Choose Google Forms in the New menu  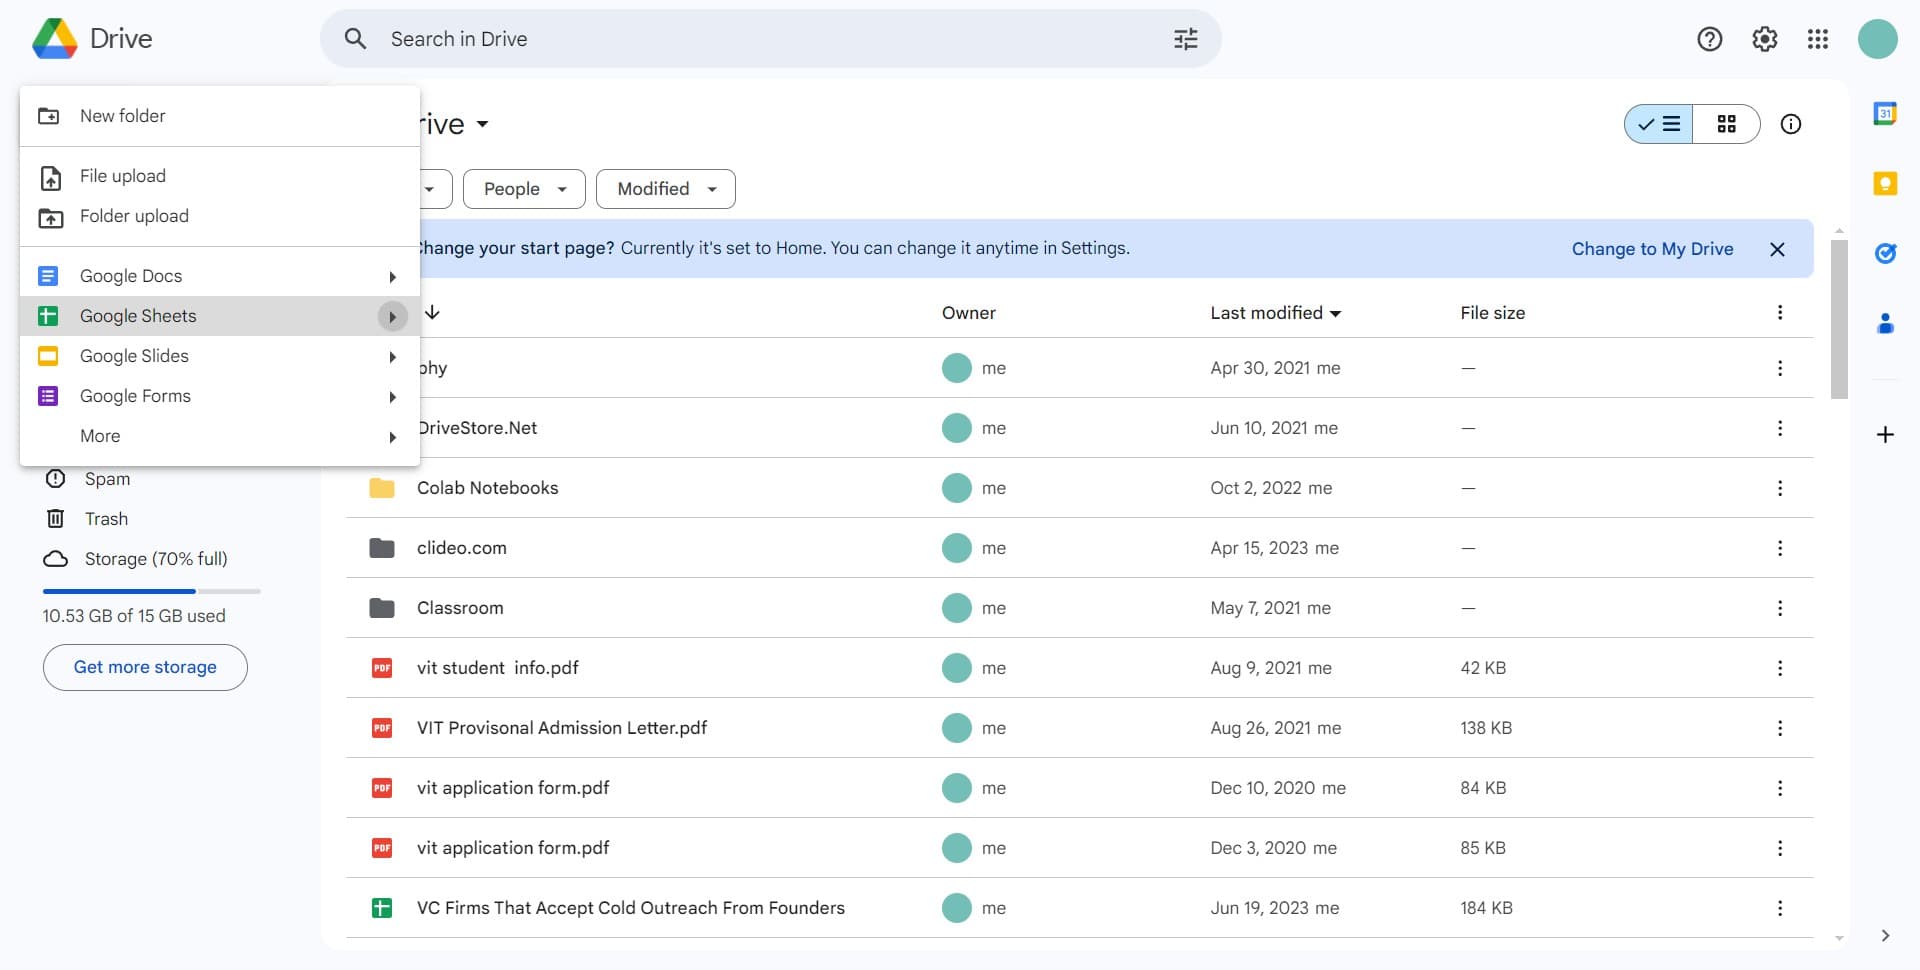[135, 396]
